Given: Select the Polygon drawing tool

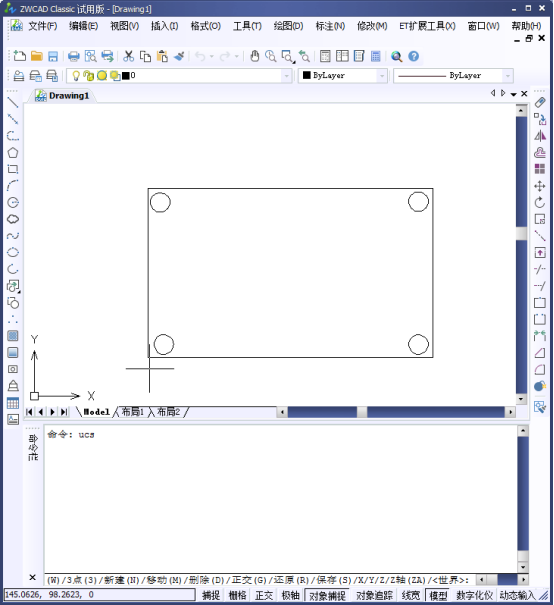Looking at the screenshot, I should pos(13,152).
